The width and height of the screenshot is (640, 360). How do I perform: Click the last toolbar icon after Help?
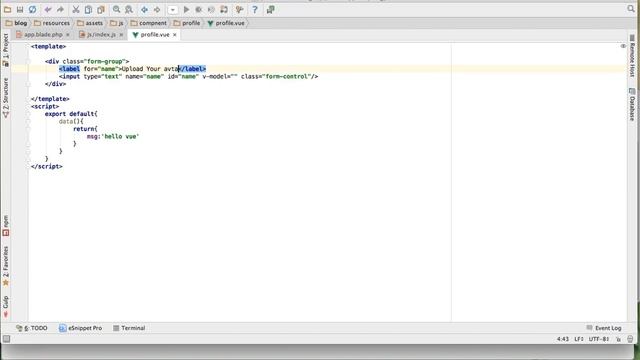271,9
